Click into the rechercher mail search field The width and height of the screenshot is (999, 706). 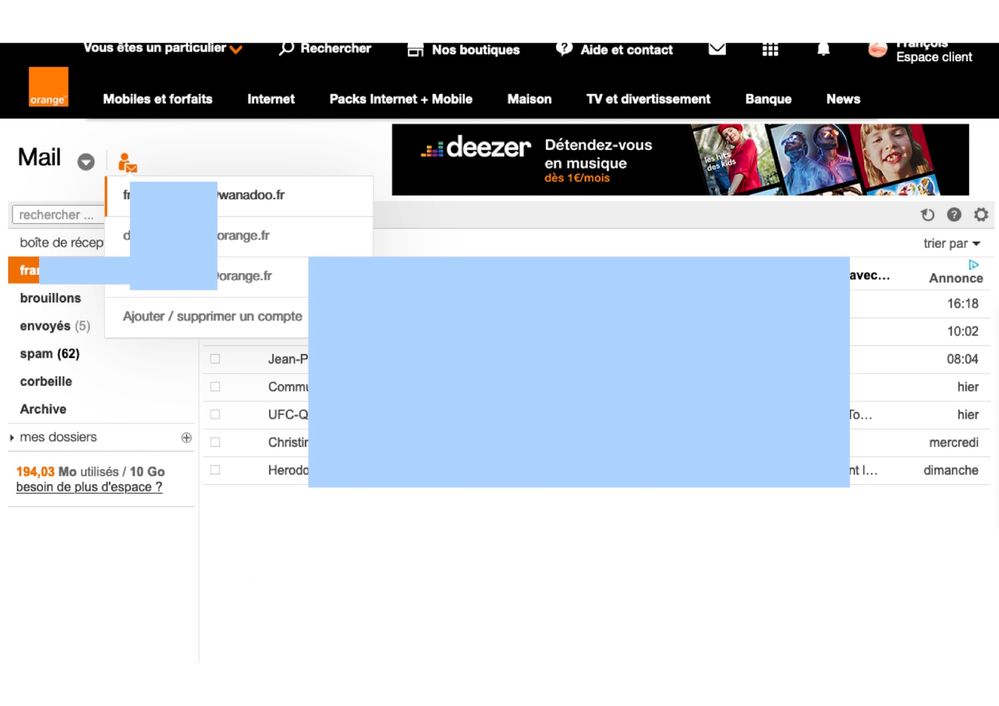click(58, 215)
